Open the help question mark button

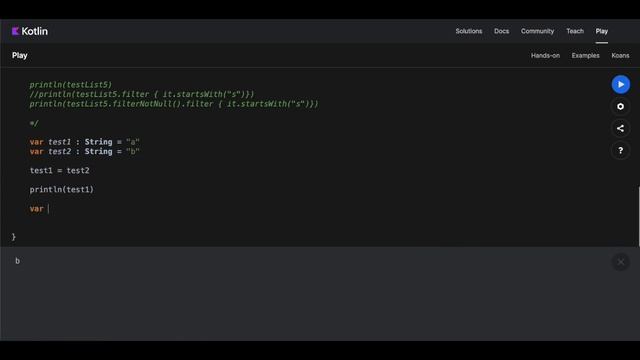pos(620,151)
